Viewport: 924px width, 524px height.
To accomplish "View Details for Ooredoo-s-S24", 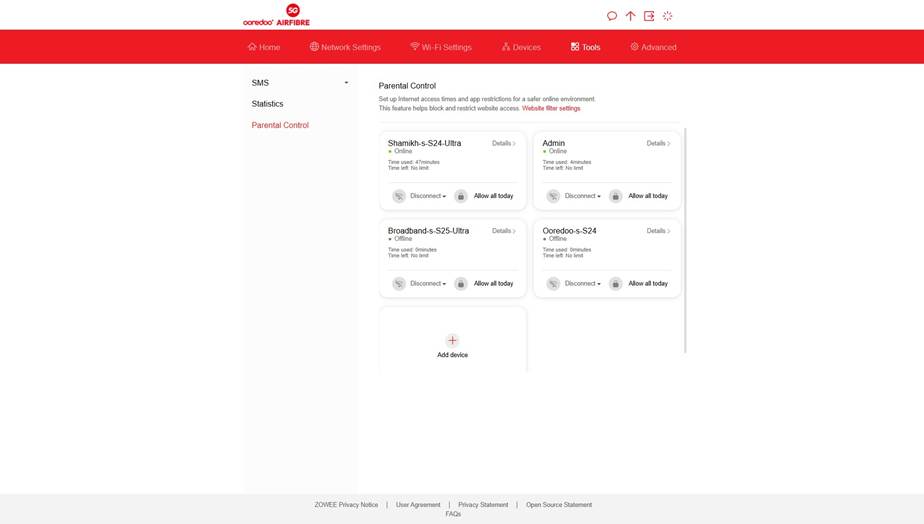I will [x=658, y=231].
